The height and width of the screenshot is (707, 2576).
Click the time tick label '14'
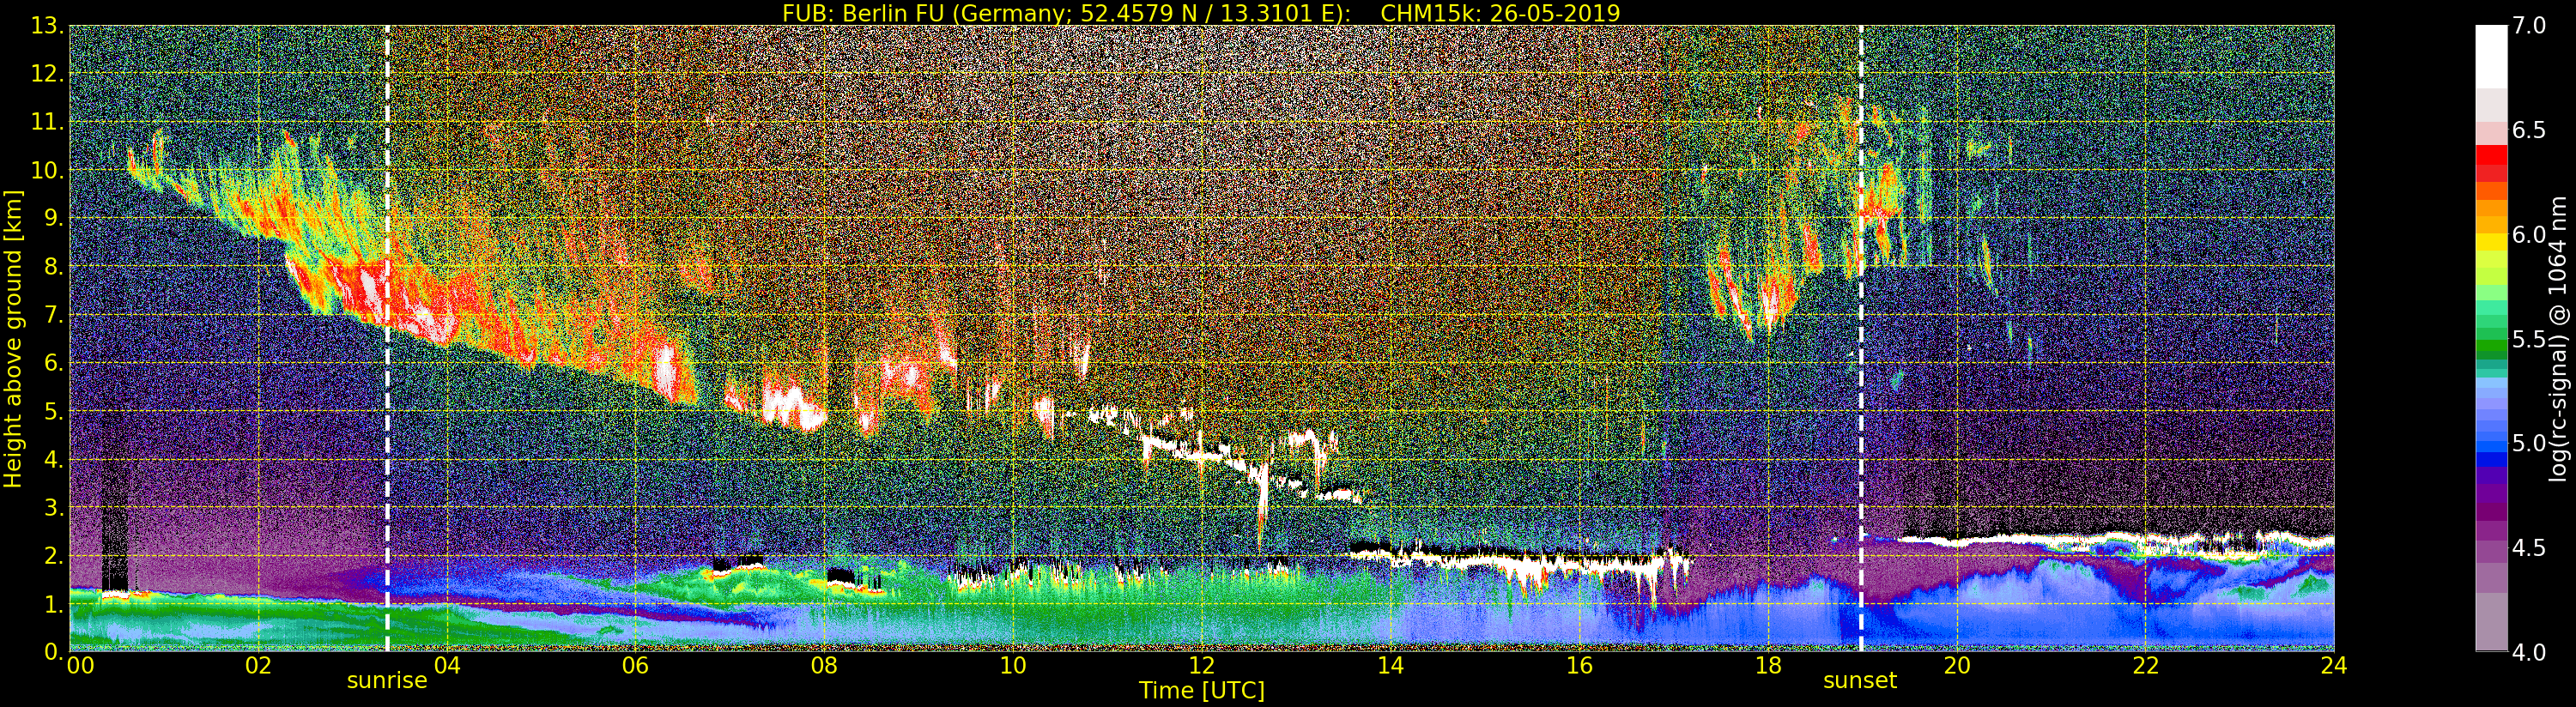[1390, 666]
